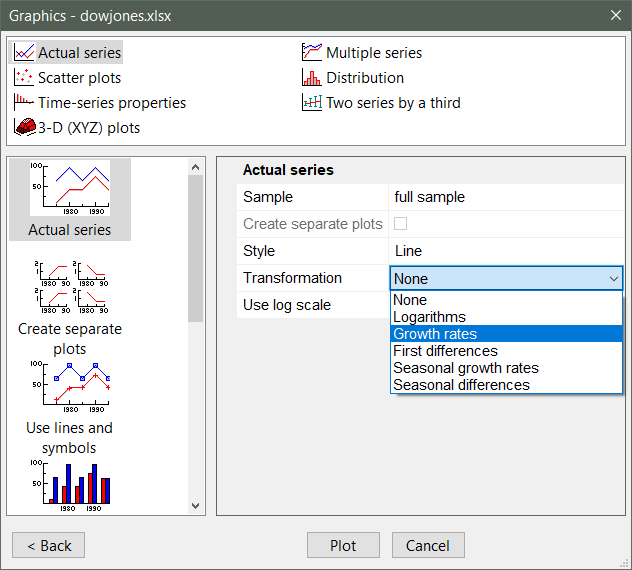Select Growth rates from the list

[435, 334]
